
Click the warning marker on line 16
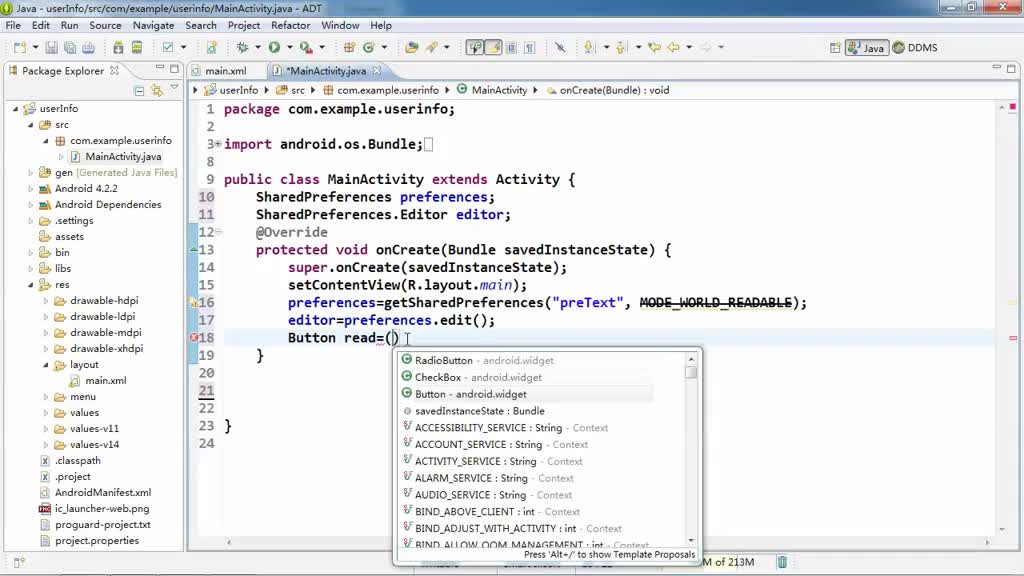194,302
